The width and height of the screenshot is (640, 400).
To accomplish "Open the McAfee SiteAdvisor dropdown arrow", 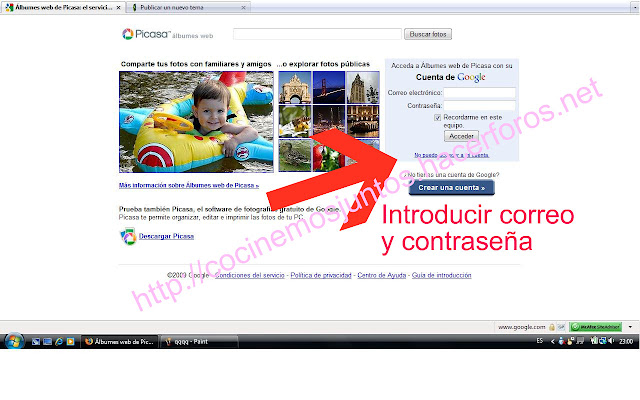I will point(630,327).
